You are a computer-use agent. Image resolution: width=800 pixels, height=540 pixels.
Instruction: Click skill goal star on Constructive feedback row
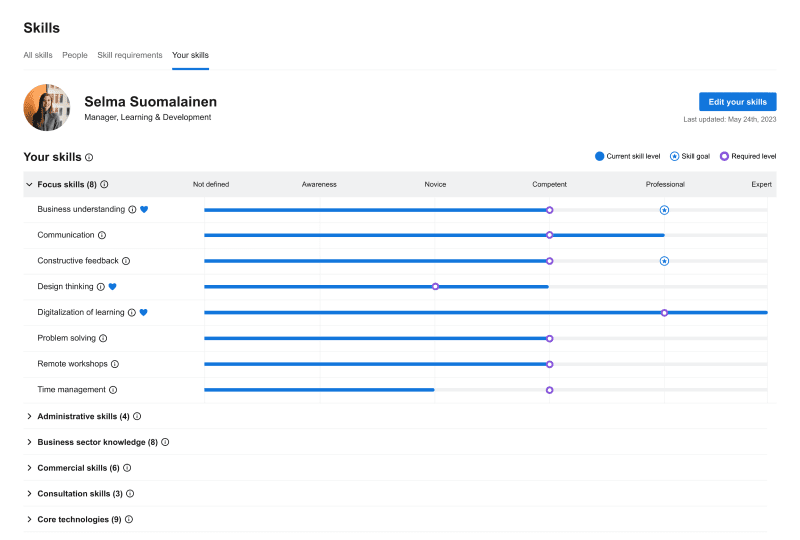tap(664, 261)
